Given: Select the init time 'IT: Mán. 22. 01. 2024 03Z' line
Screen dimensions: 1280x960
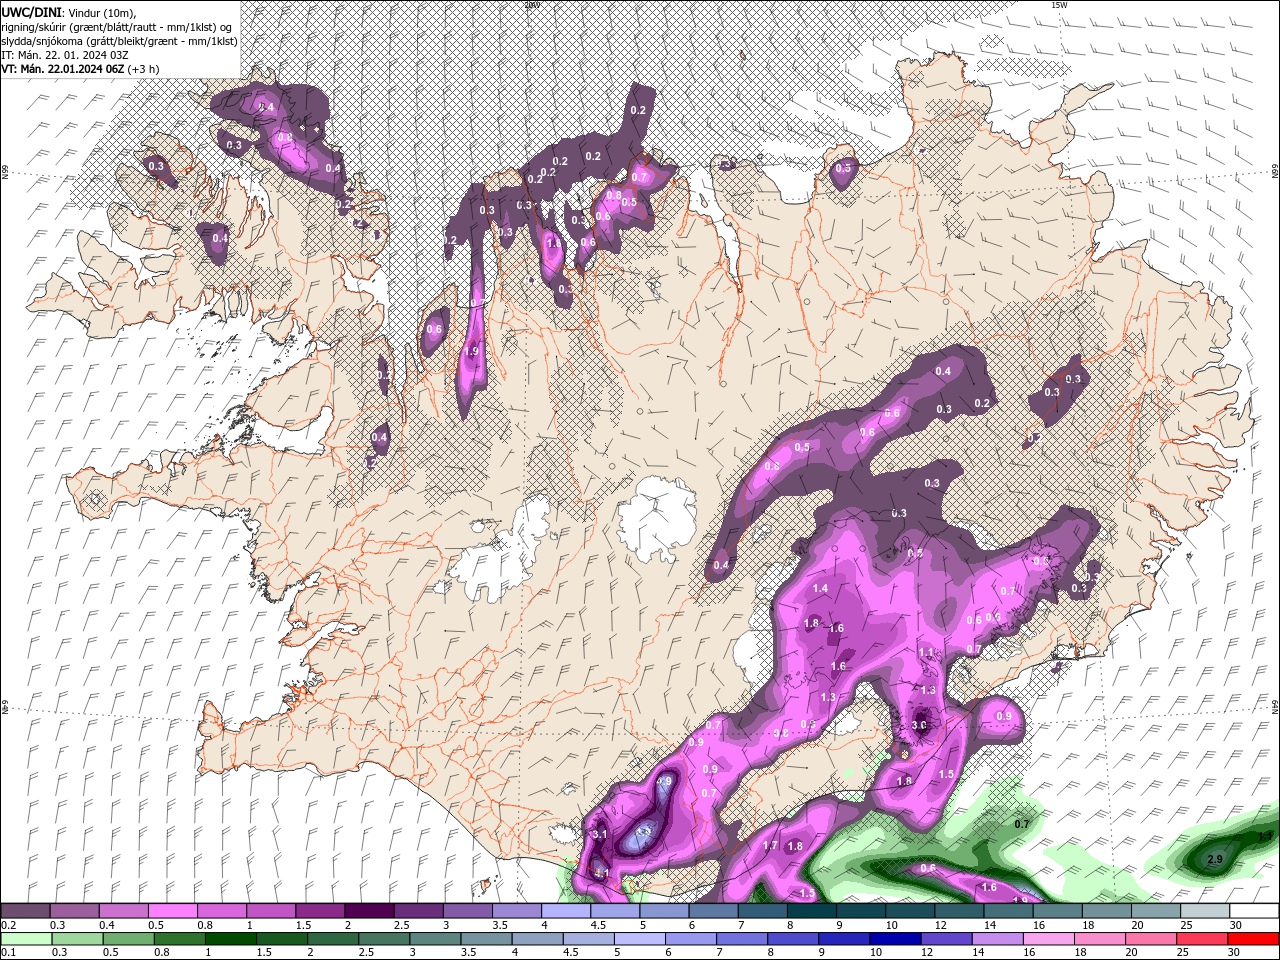Looking at the screenshot, I should (x=65, y=54).
